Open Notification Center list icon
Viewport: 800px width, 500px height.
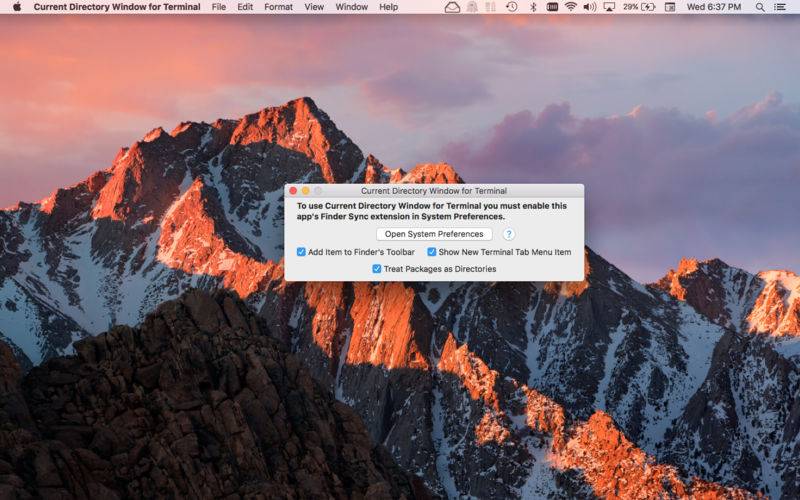point(780,7)
